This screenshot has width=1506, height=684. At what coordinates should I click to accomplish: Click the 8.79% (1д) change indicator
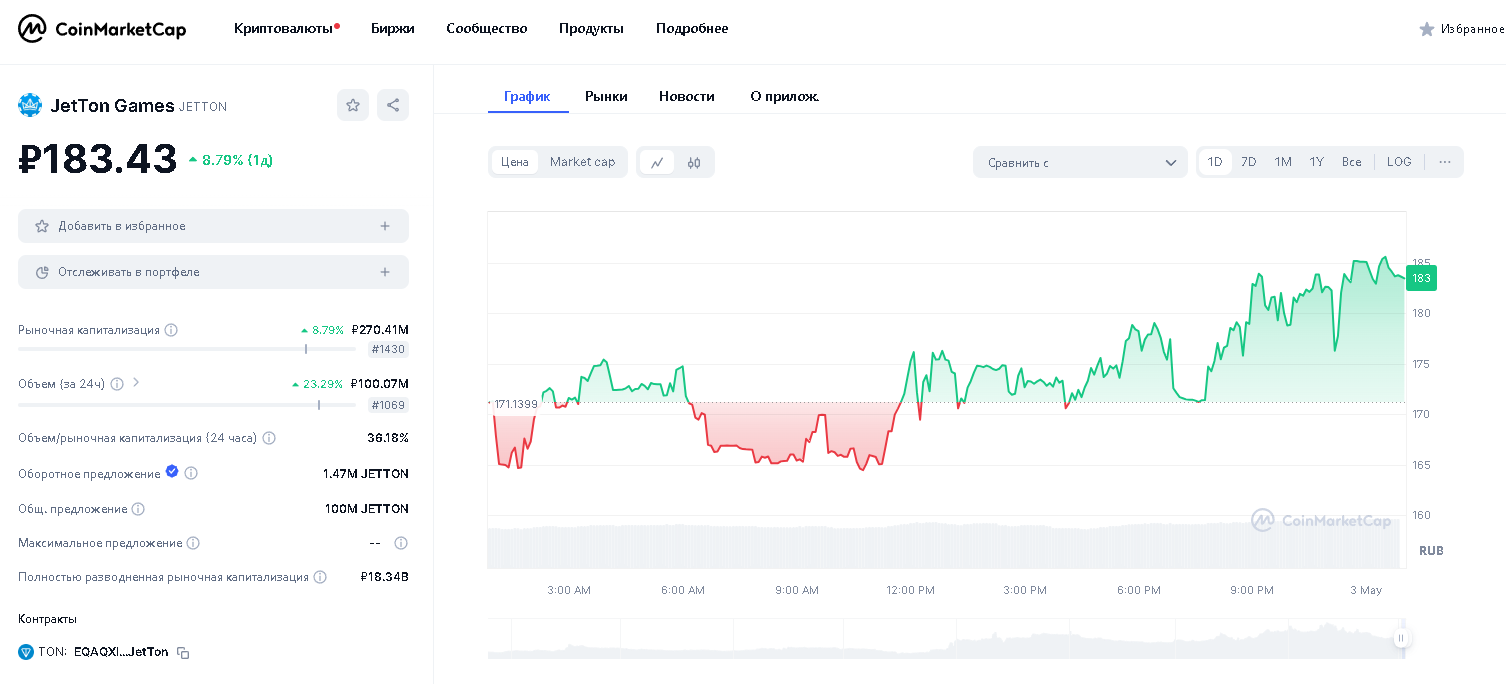(230, 160)
